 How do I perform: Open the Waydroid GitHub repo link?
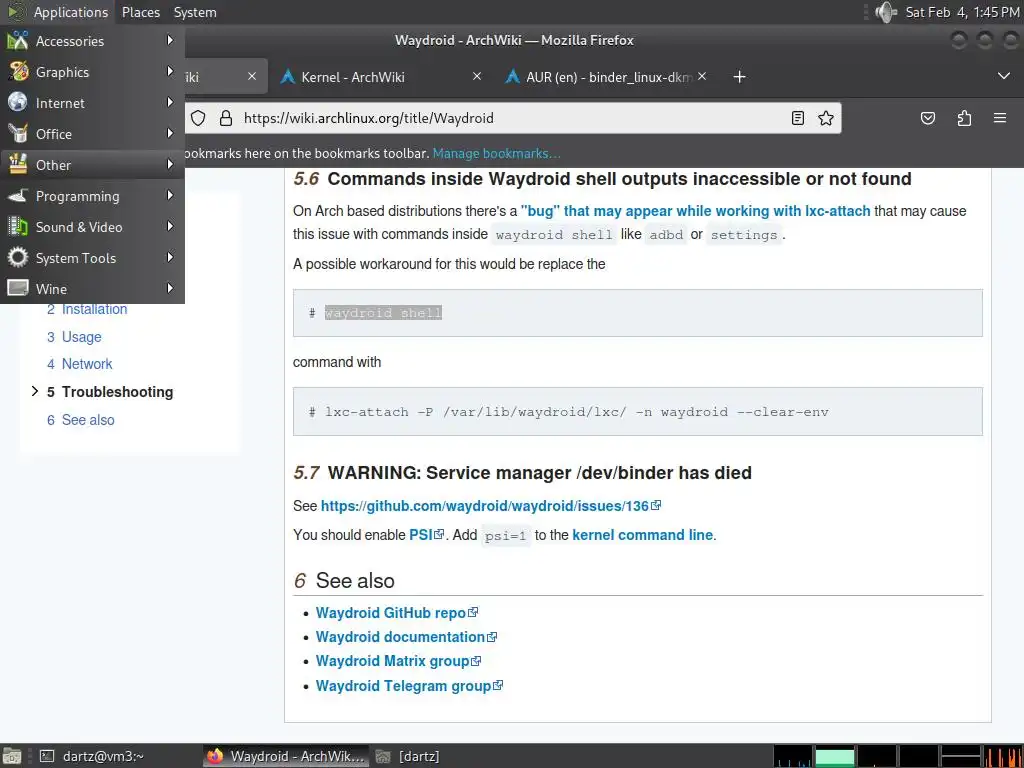coord(396,613)
